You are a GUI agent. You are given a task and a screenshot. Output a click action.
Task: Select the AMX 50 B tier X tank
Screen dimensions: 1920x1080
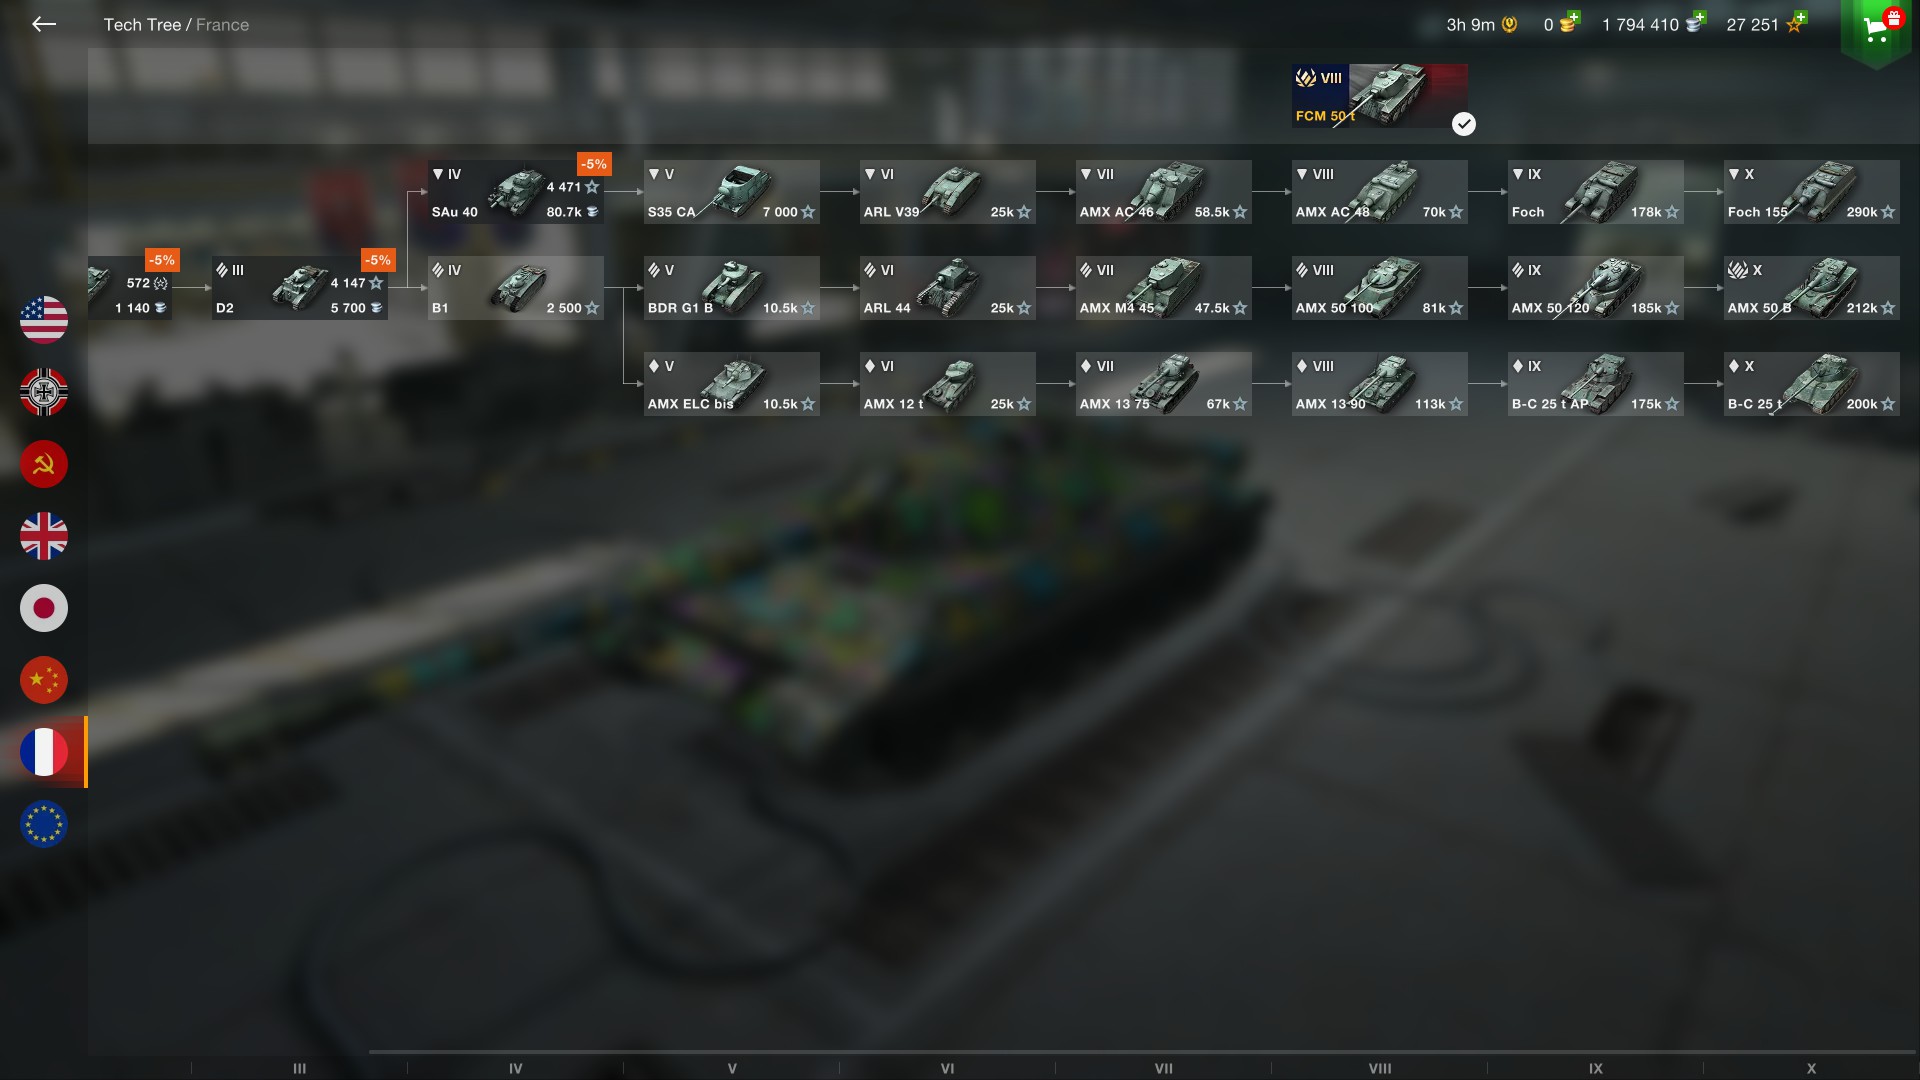click(x=1812, y=288)
